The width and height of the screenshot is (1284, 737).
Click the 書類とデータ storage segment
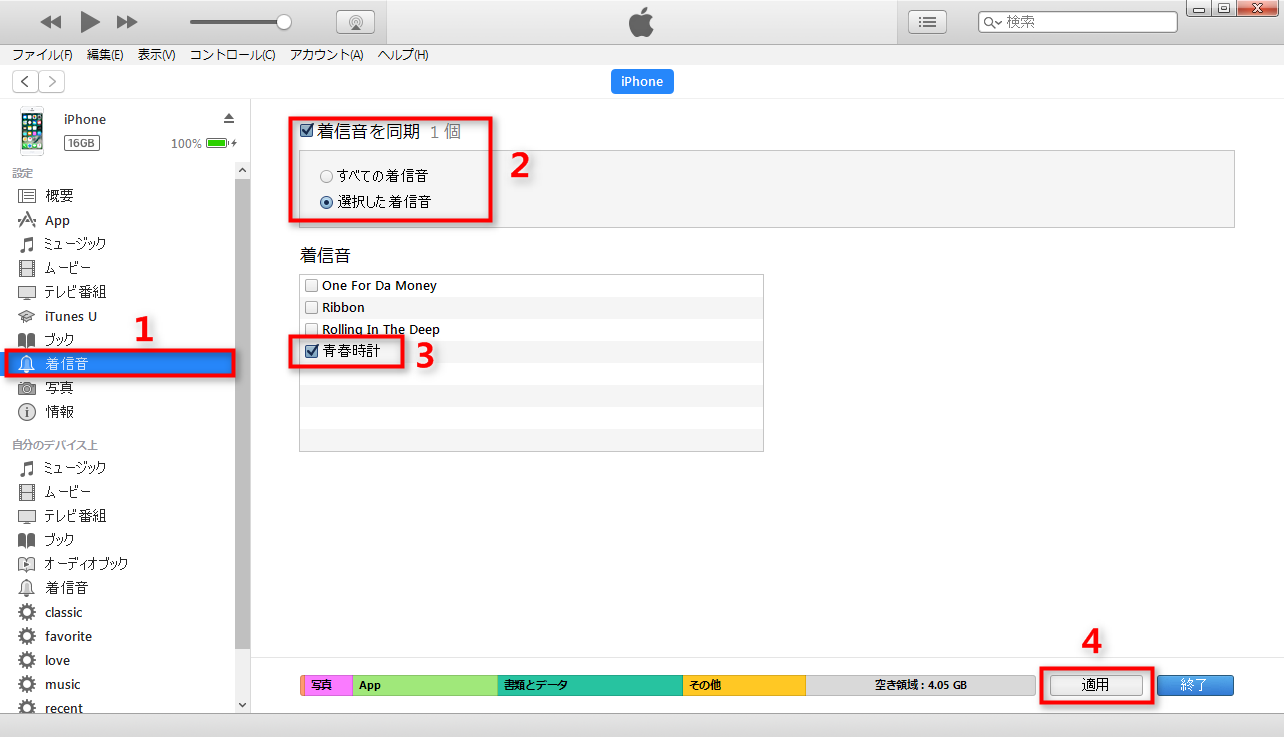click(590, 685)
